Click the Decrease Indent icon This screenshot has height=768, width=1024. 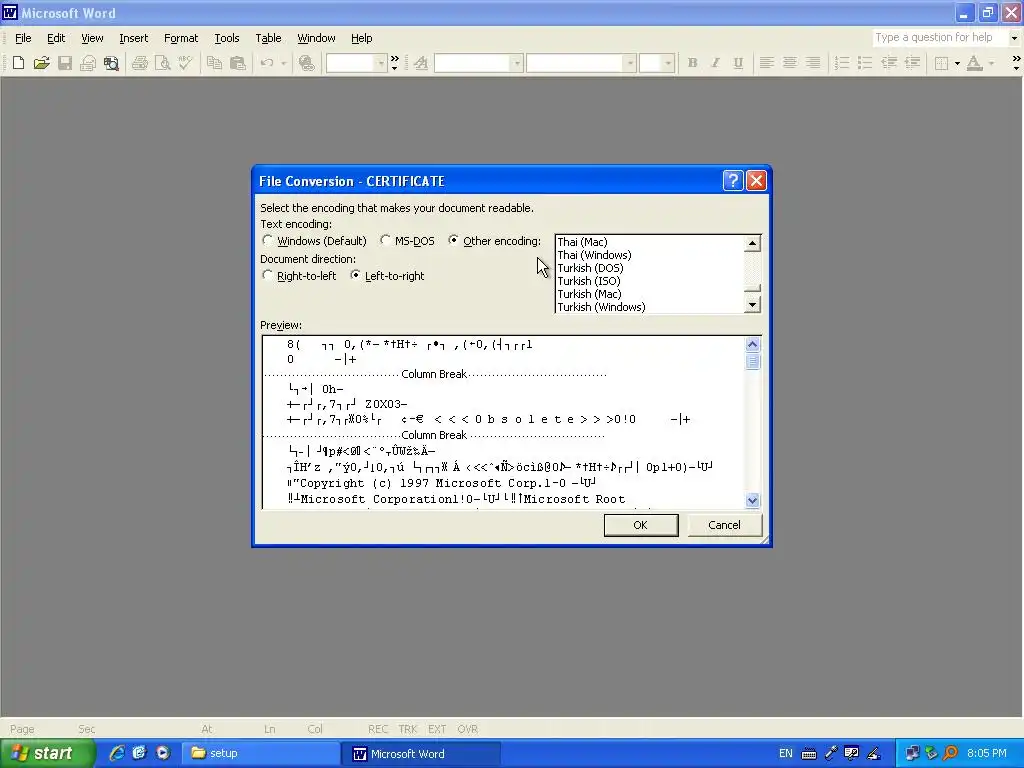tap(888, 63)
